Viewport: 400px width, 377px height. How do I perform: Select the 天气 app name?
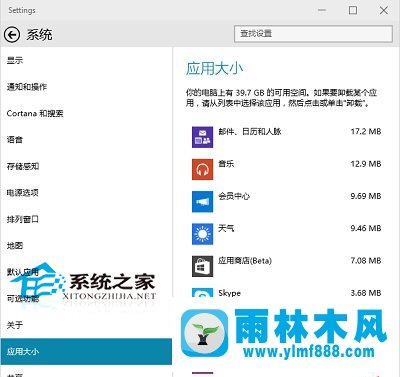coord(226,228)
